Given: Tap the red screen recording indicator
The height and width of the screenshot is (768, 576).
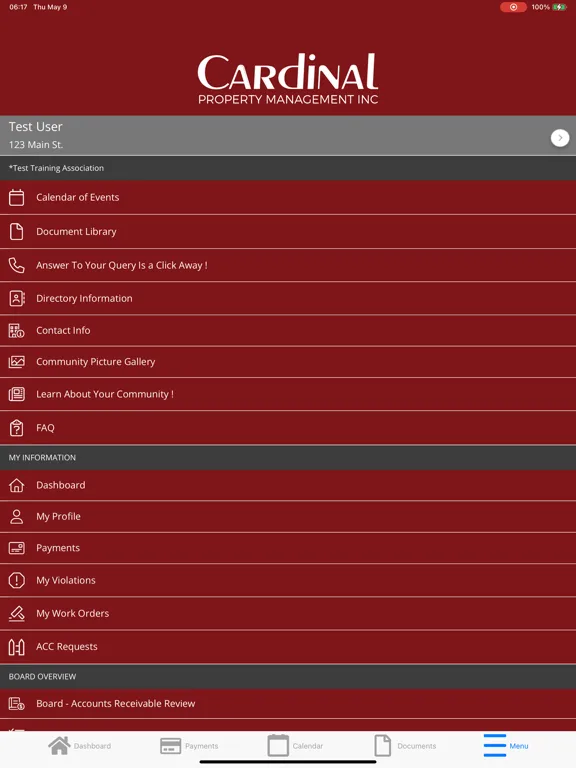Looking at the screenshot, I should tap(513, 7).
